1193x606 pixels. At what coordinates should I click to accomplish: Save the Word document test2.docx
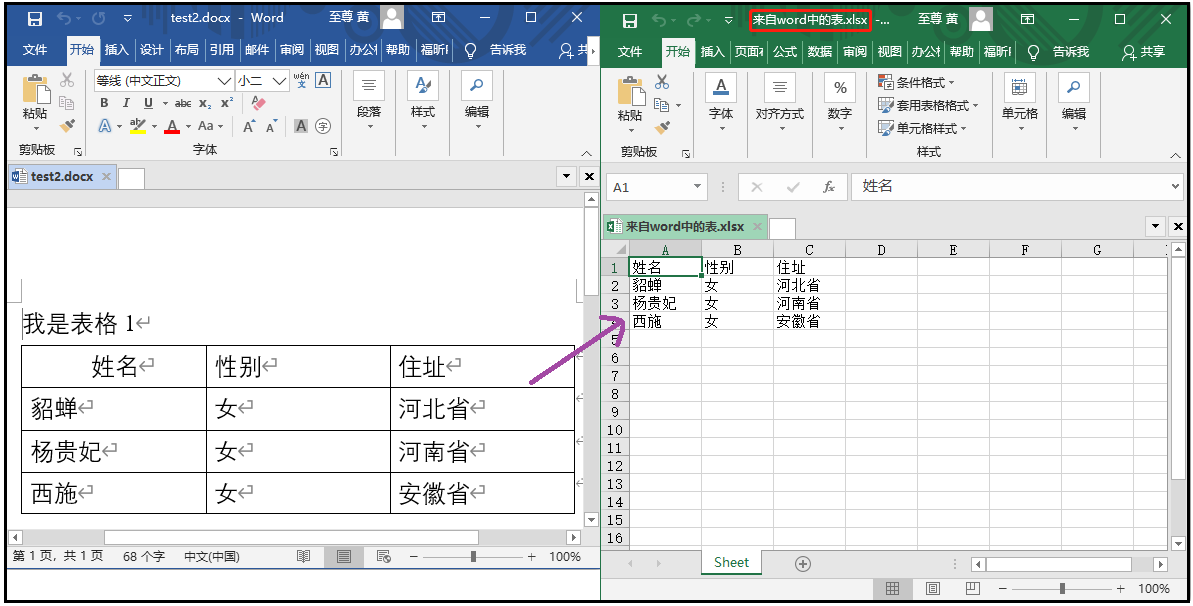point(35,18)
